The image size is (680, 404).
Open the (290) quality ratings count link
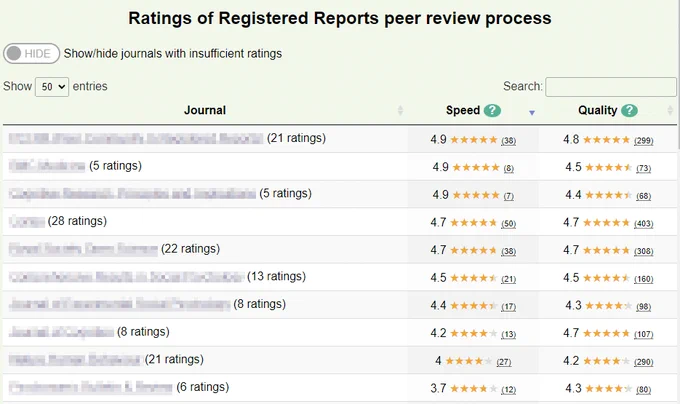(644, 362)
